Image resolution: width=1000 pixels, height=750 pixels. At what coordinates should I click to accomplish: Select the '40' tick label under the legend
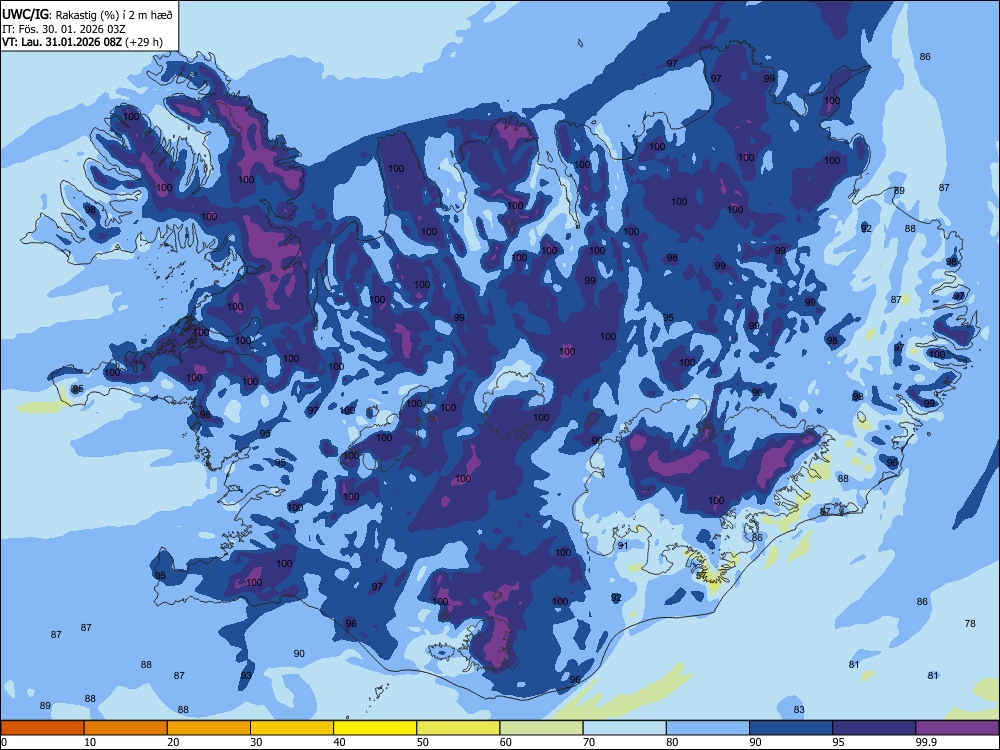339,742
